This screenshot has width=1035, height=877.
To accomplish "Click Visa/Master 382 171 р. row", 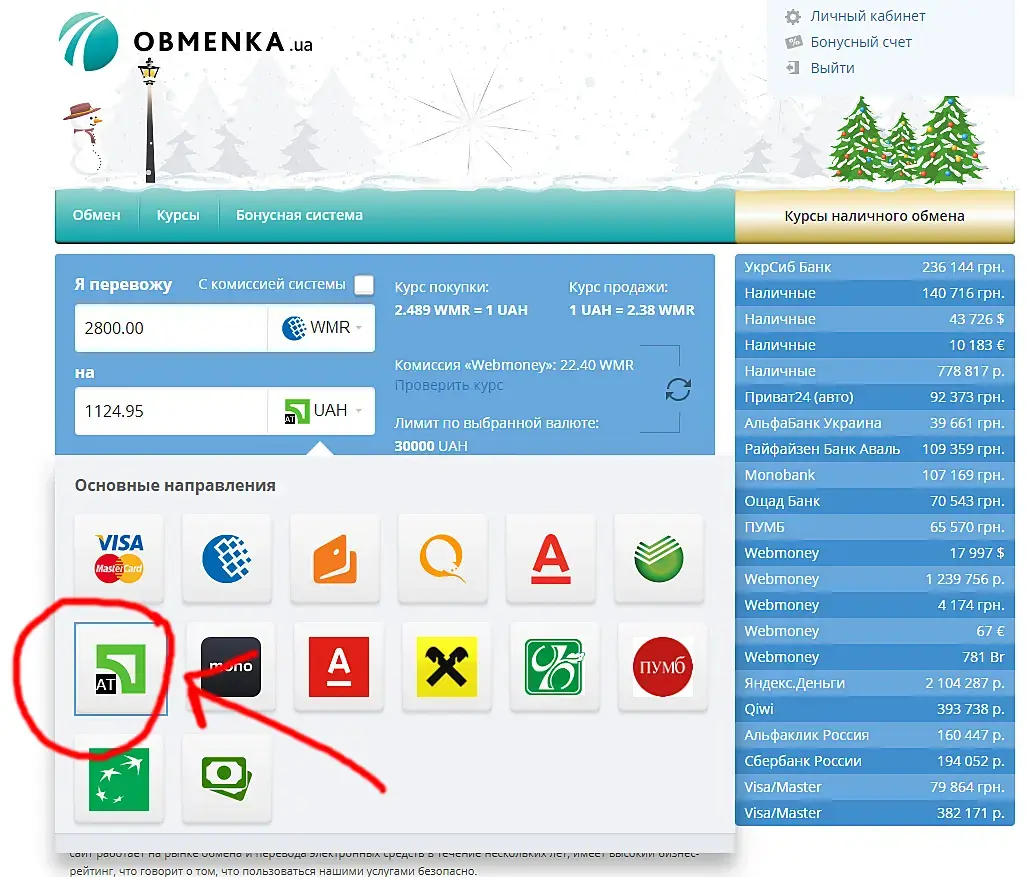I will [875, 813].
